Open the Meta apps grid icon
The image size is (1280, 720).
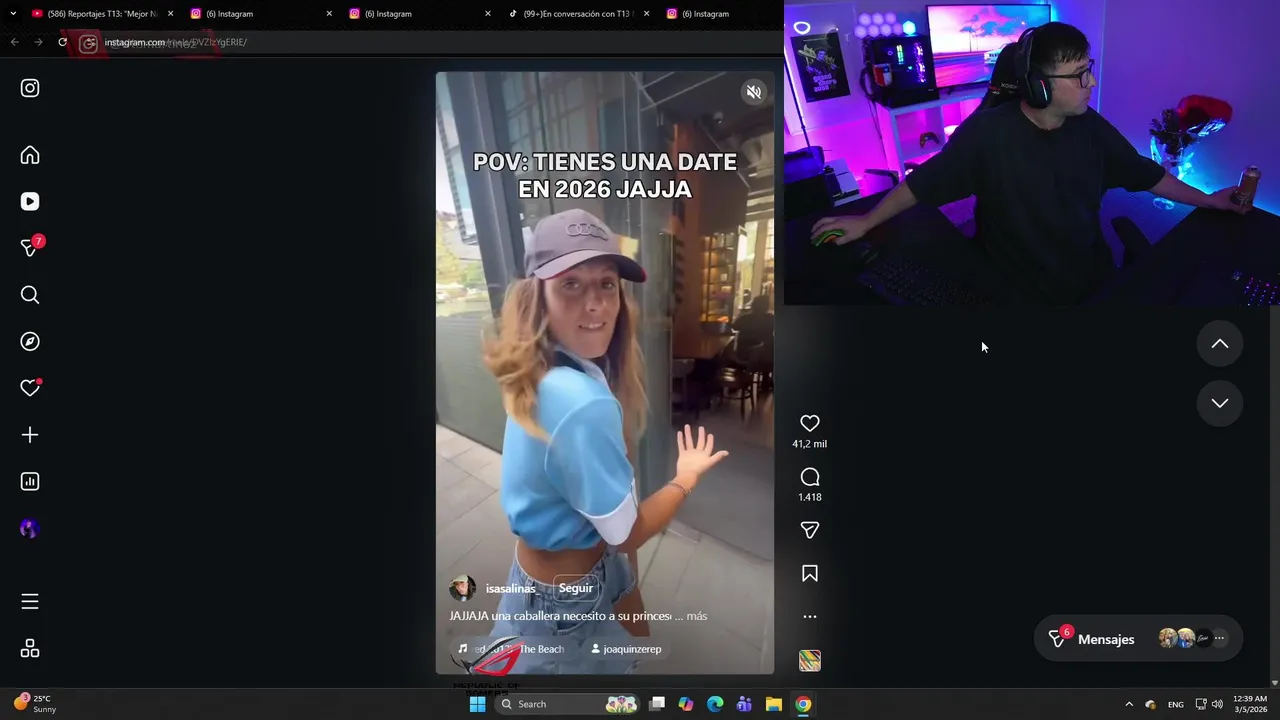[x=30, y=649]
